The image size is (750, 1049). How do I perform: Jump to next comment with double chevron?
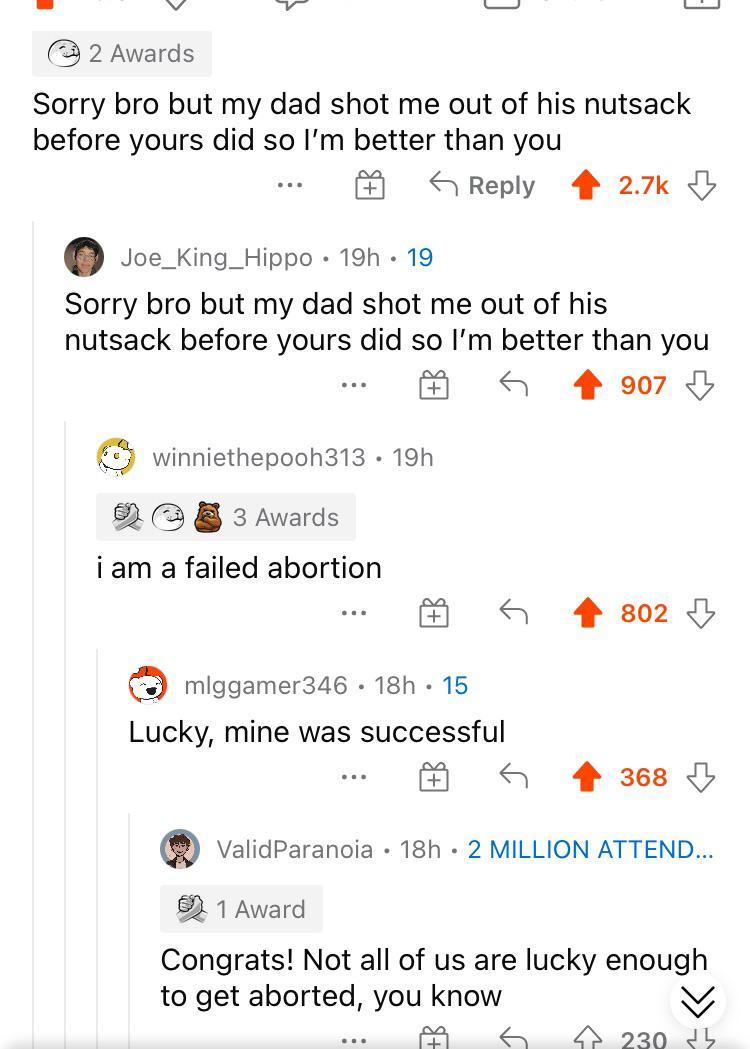click(697, 1000)
